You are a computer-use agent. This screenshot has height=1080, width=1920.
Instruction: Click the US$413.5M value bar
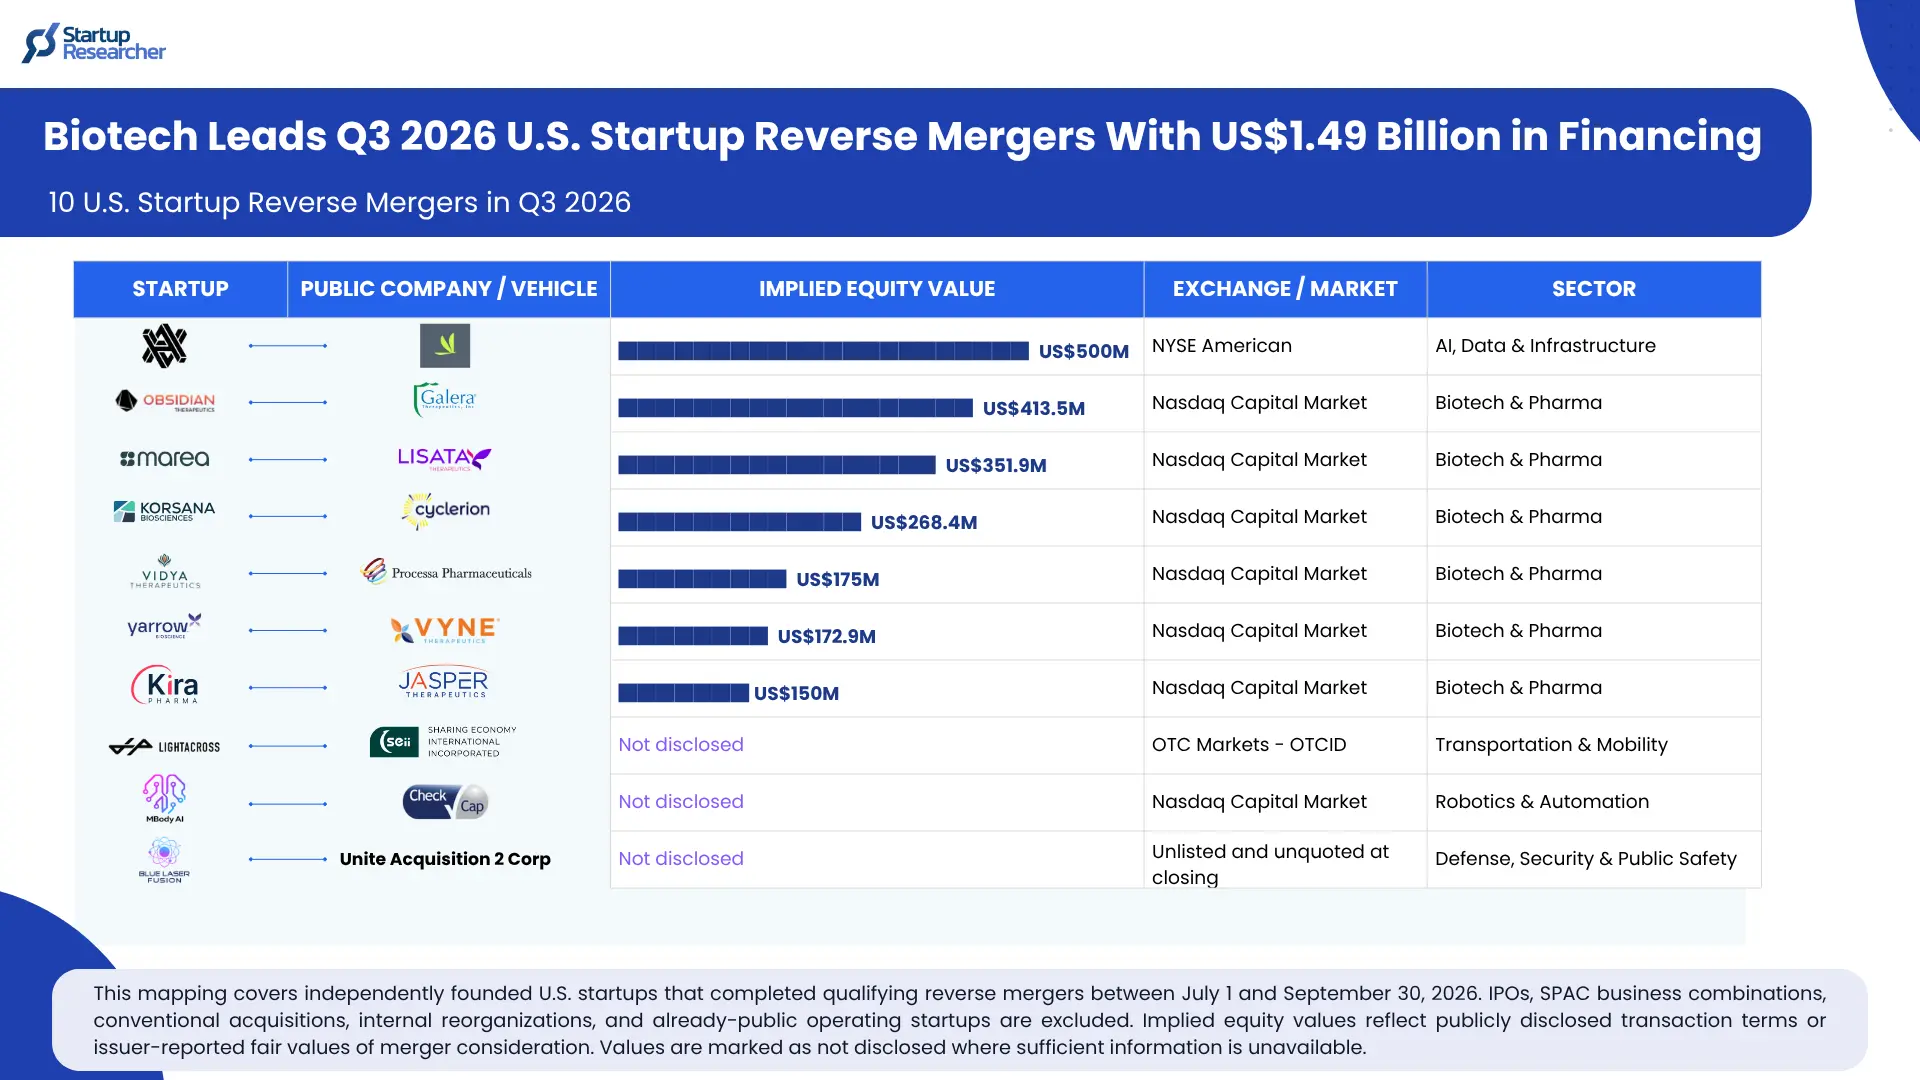click(x=795, y=408)
